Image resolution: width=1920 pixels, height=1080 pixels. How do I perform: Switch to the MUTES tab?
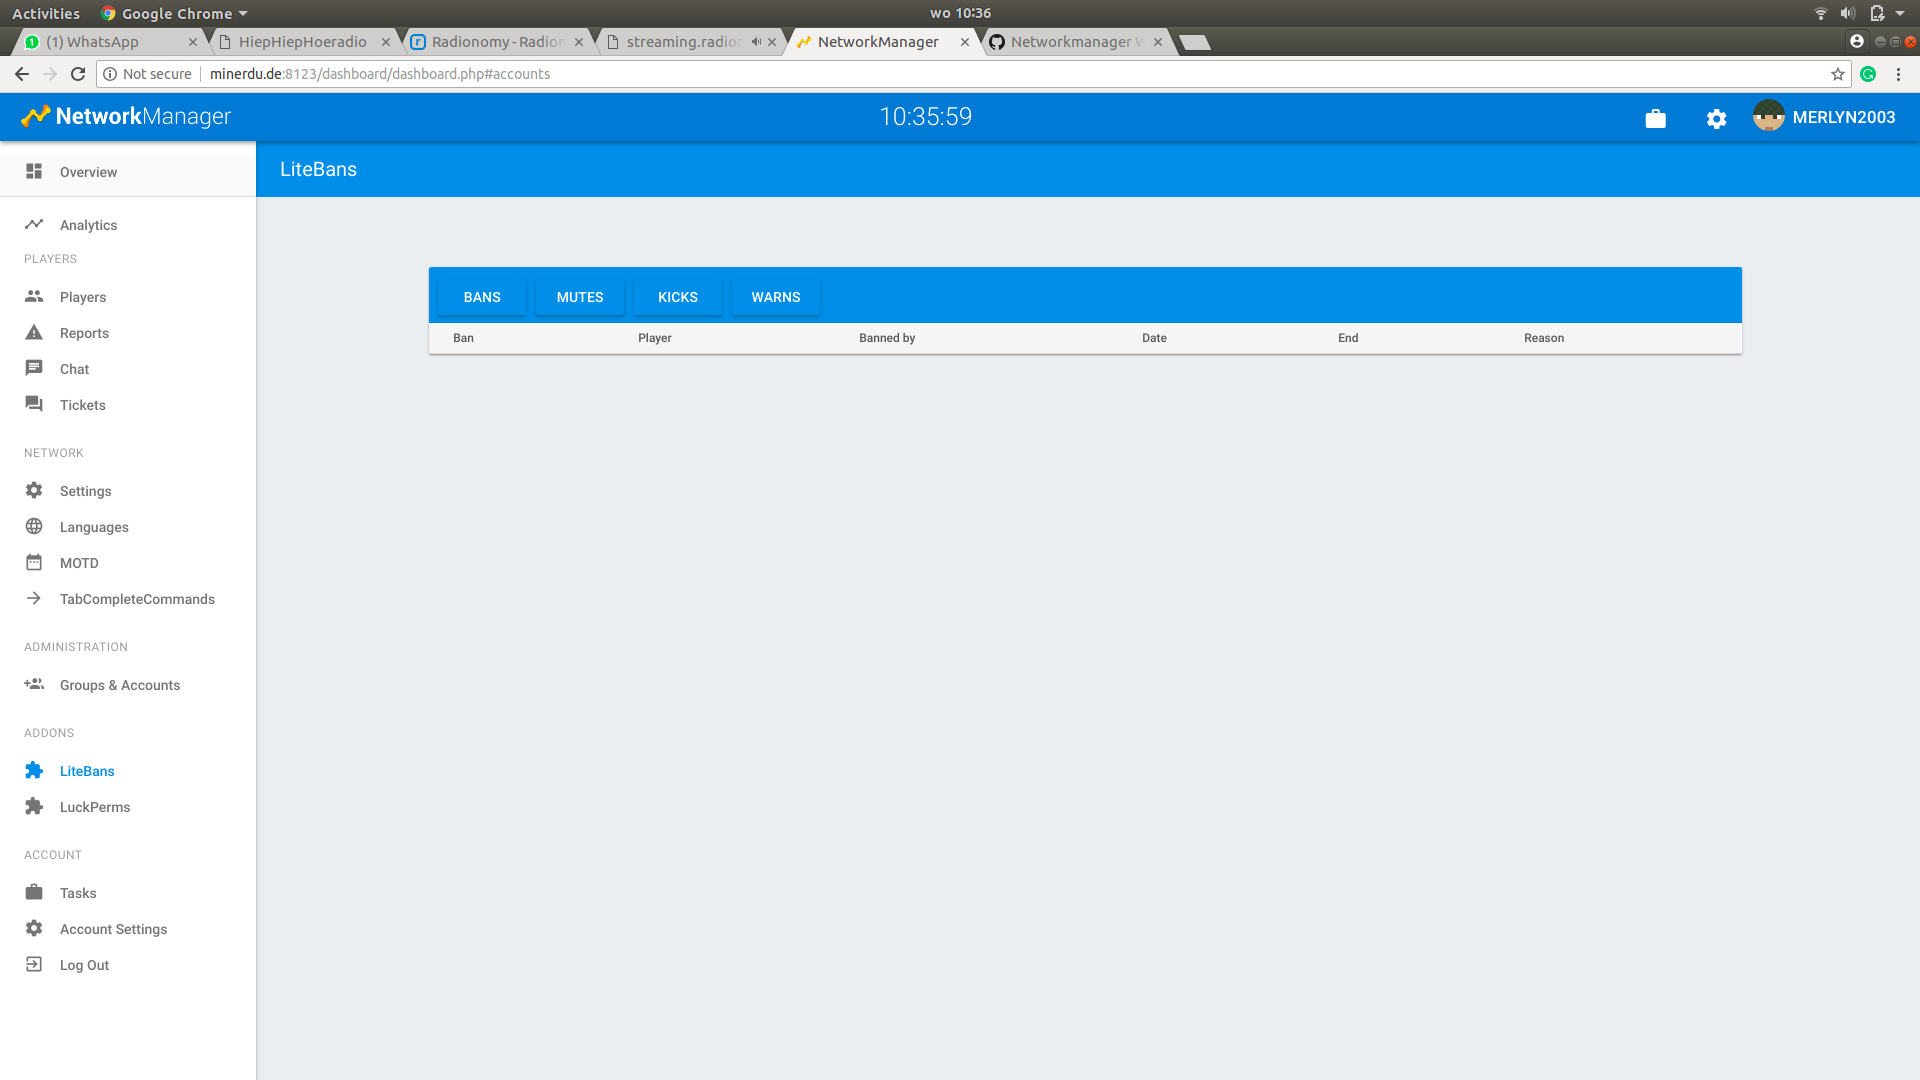[x=580, y=297]
